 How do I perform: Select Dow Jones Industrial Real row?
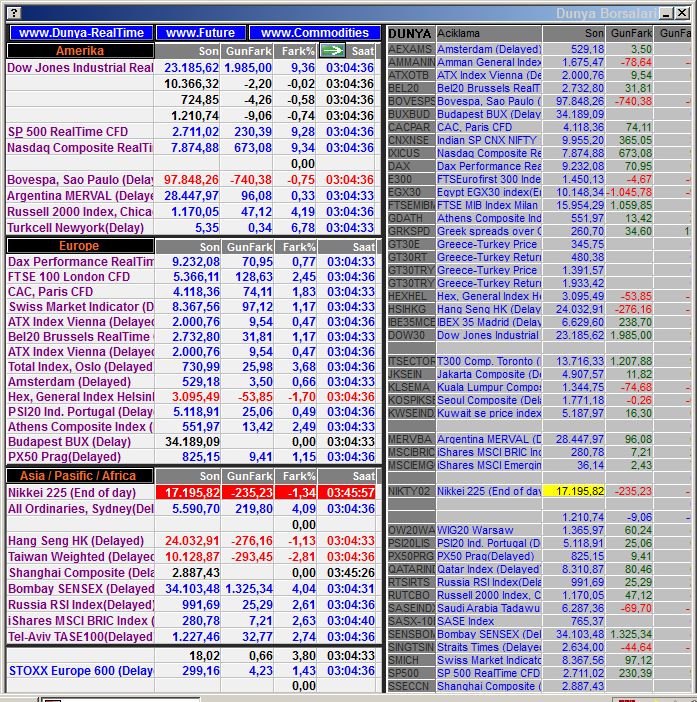tap(192, 68)
